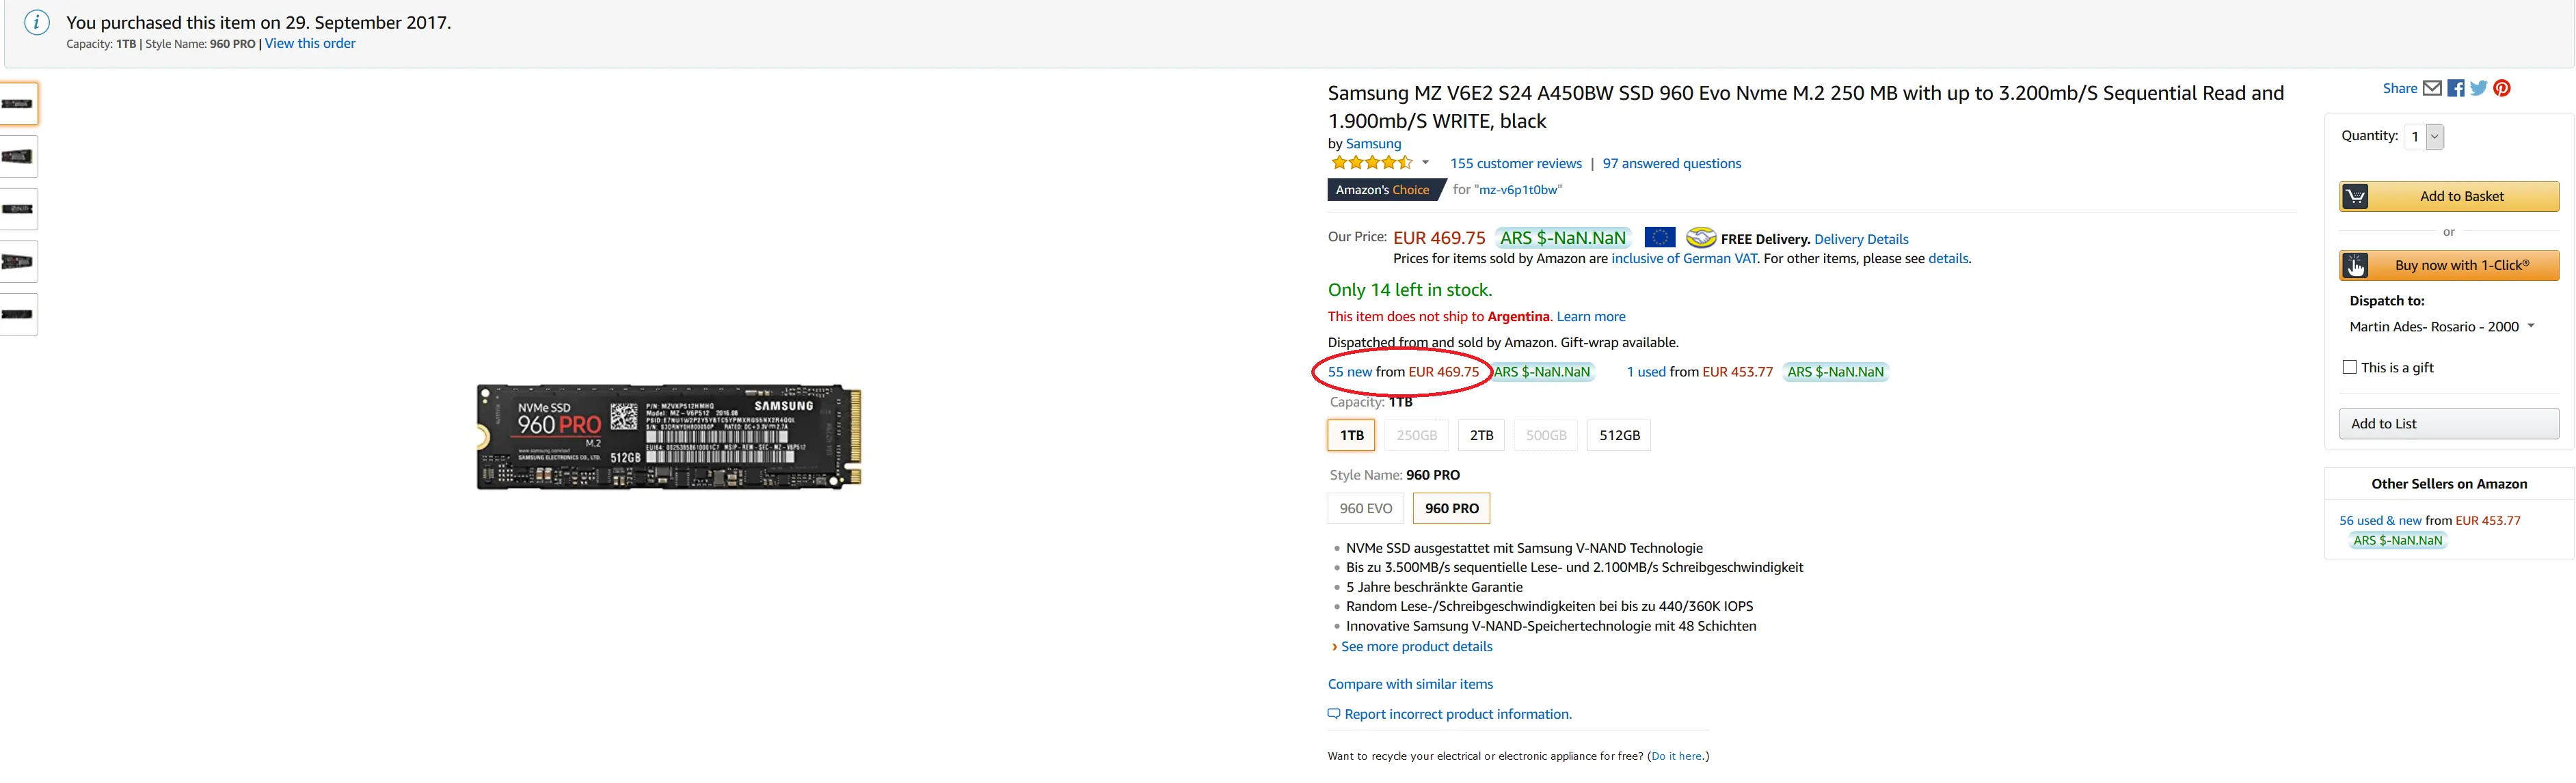Screen dimensions: 2576x783
Task: Click the Add to List button
Action: tap(2448, 424)
